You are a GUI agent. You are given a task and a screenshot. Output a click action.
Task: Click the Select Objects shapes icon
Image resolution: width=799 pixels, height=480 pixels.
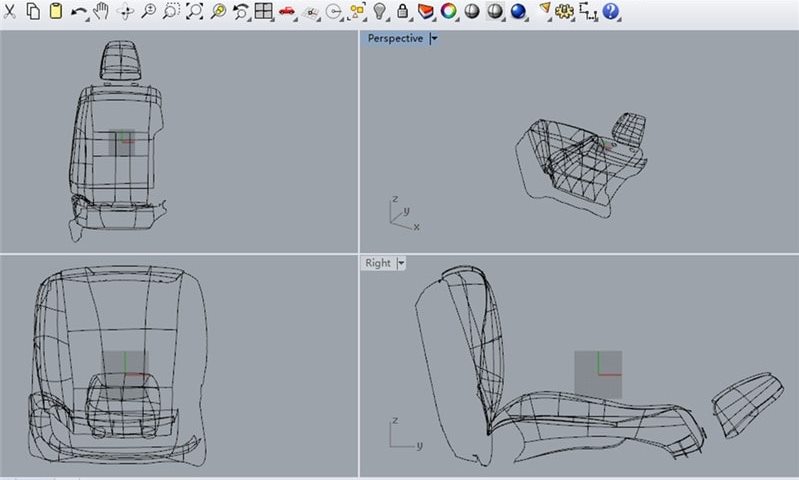pos(357,11)
